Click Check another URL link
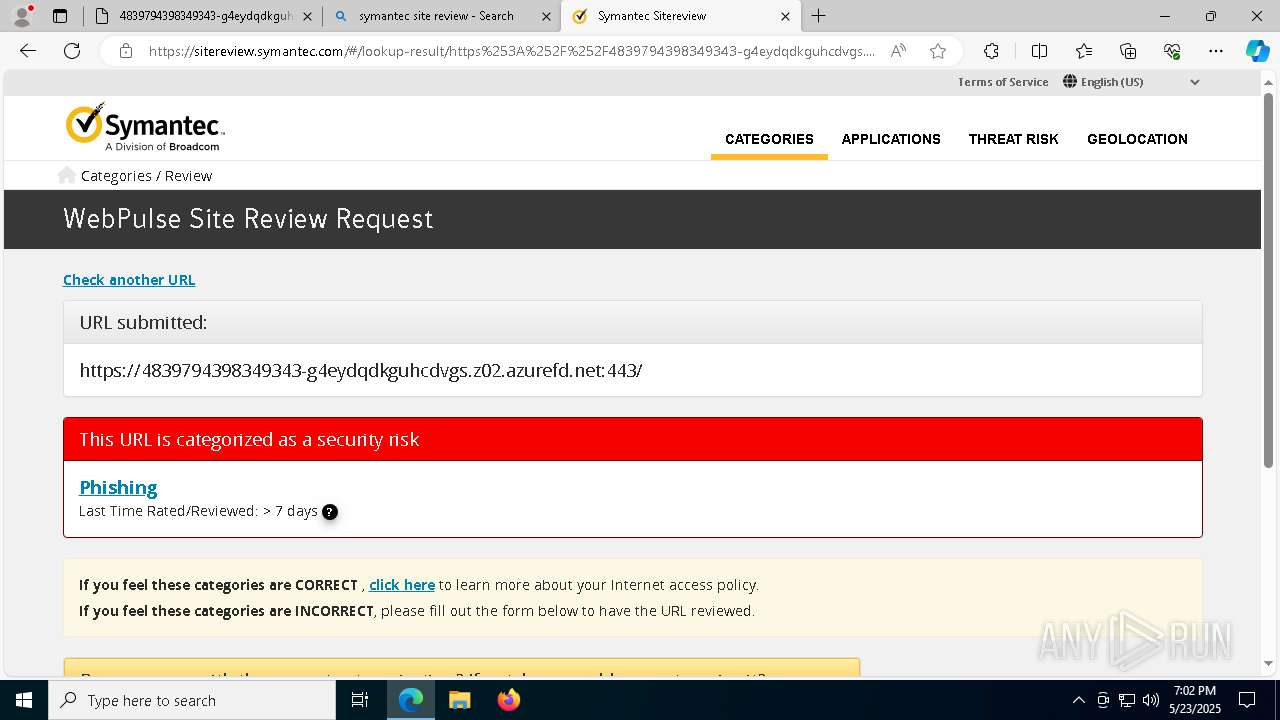The image size is (1280, 720). [129, 280]
